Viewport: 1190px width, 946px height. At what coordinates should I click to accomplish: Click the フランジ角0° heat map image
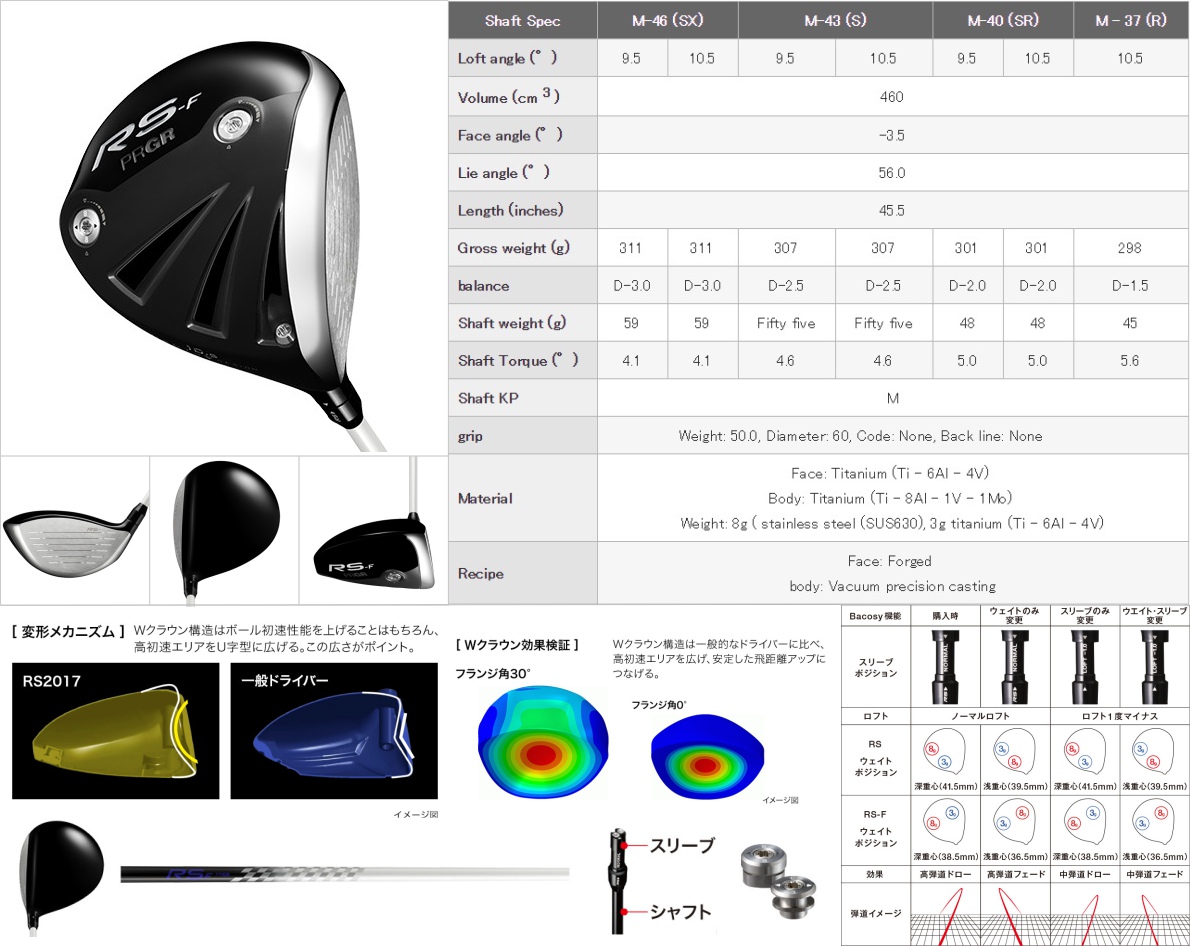point(707,756)
